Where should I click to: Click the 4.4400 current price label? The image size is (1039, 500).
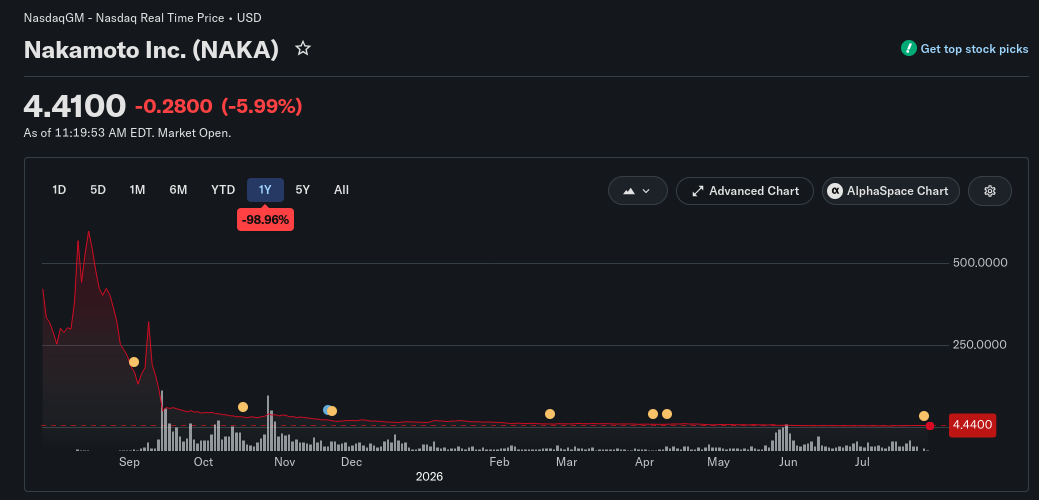pyautogui.click(x=972, y=425)
